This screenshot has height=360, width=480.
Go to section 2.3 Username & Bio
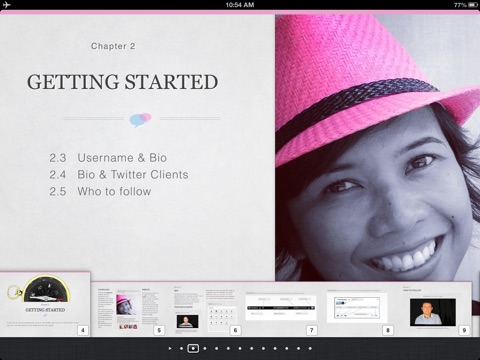tap(108, 158)
